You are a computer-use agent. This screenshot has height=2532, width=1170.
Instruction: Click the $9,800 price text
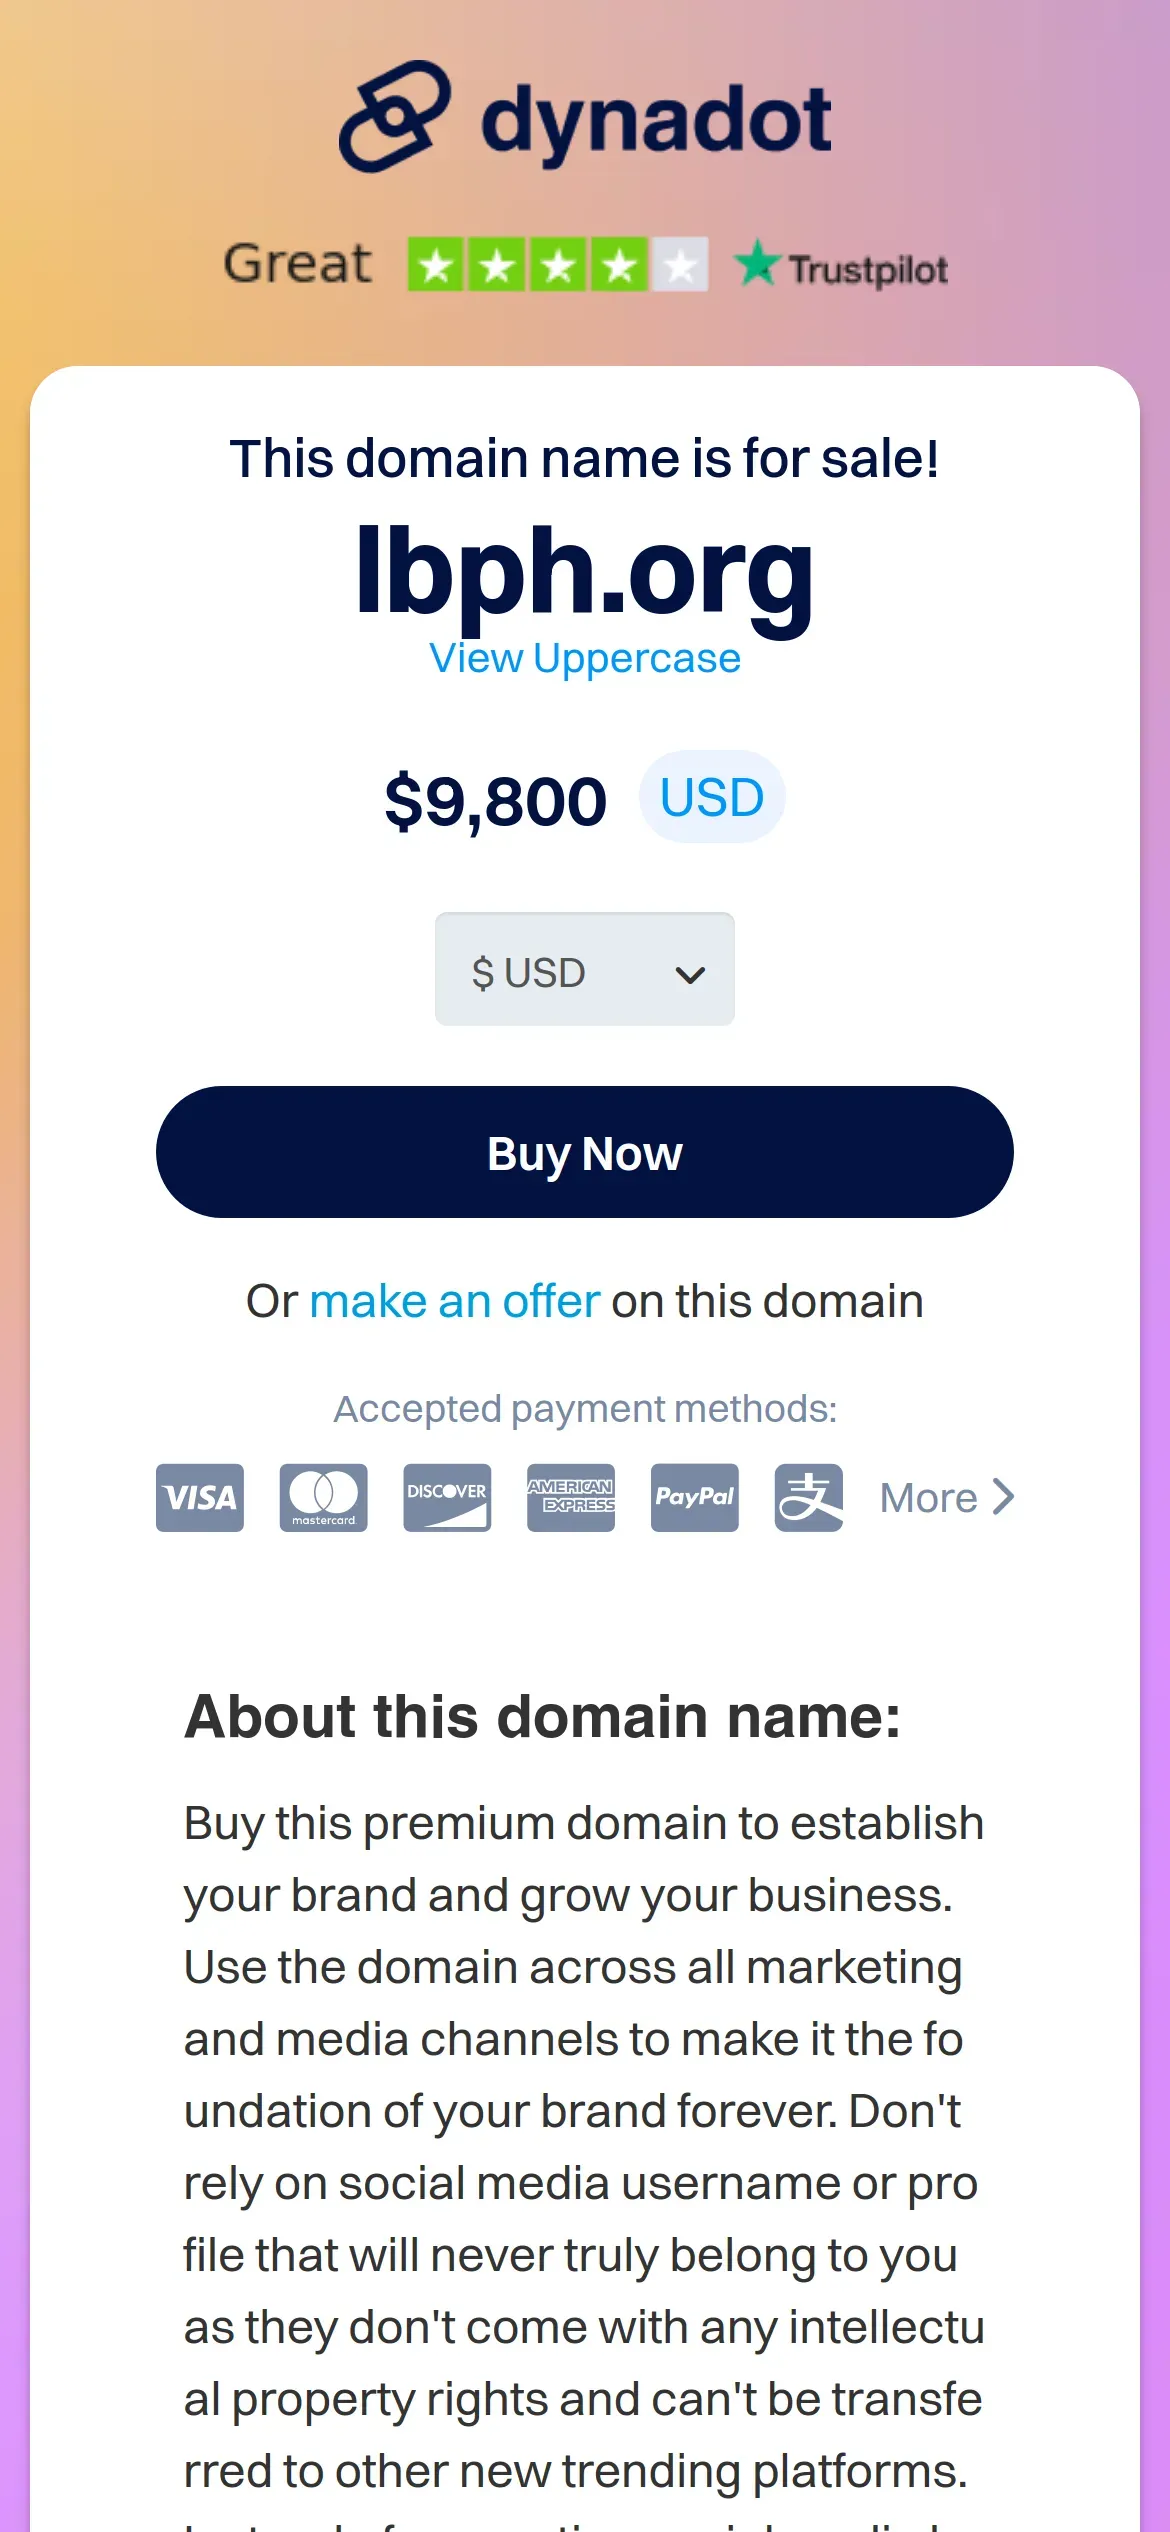pyautogui.click(x=495, y=801)
